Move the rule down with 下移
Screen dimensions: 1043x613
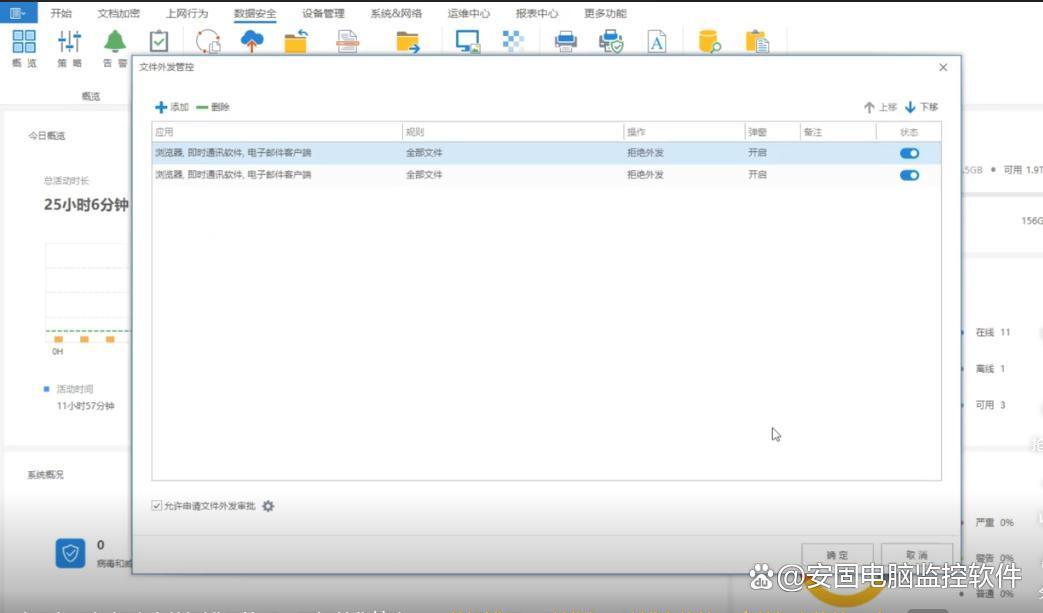click(921, 107)
